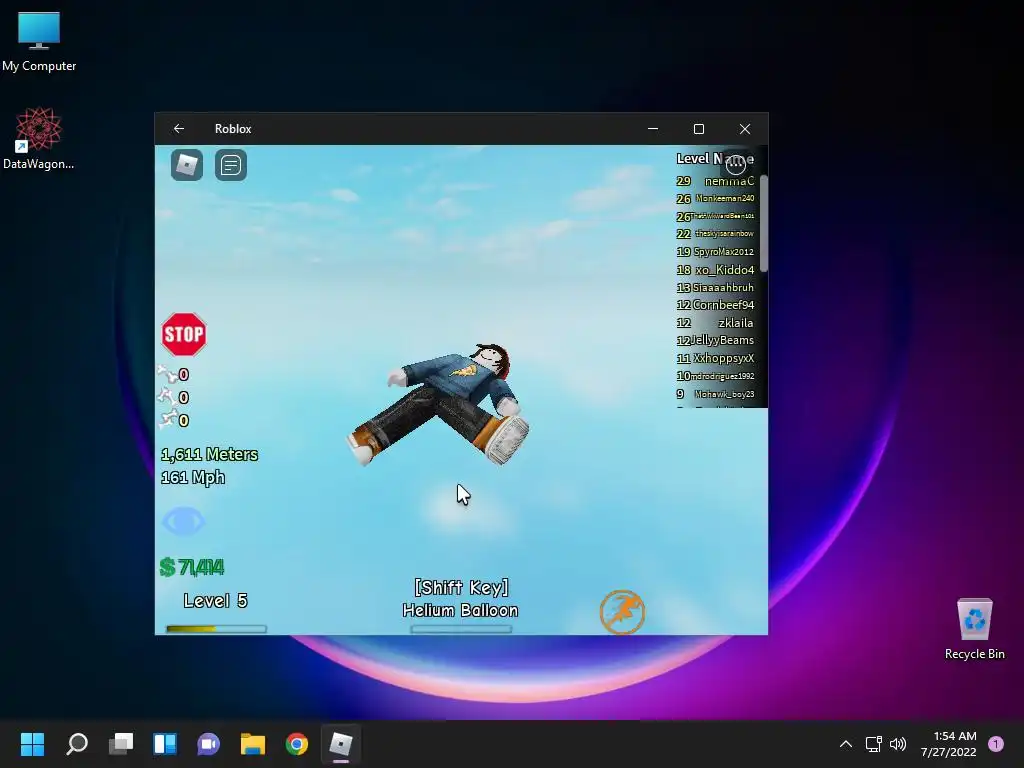Open the Widgets taskbar icon
This screenshot has height=768, width=1024.
tap(165, 744)
